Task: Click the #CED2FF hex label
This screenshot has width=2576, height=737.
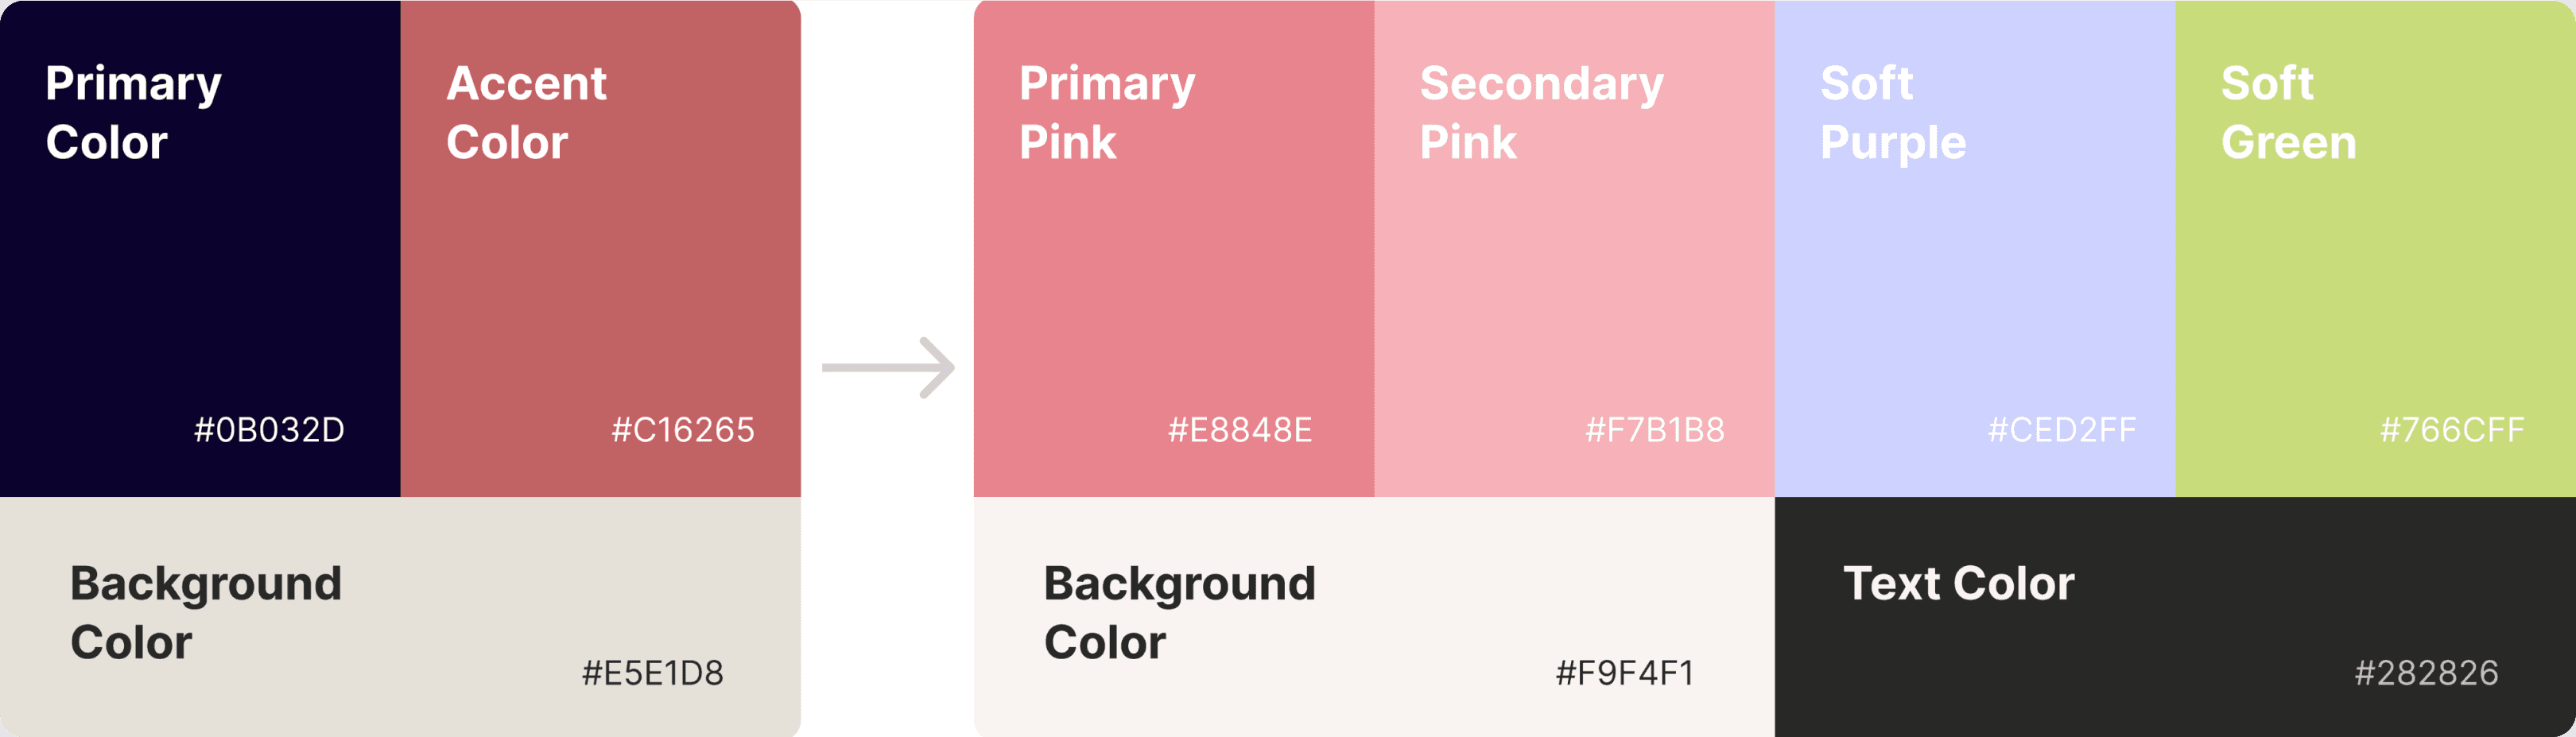Action: [2062, 430]
